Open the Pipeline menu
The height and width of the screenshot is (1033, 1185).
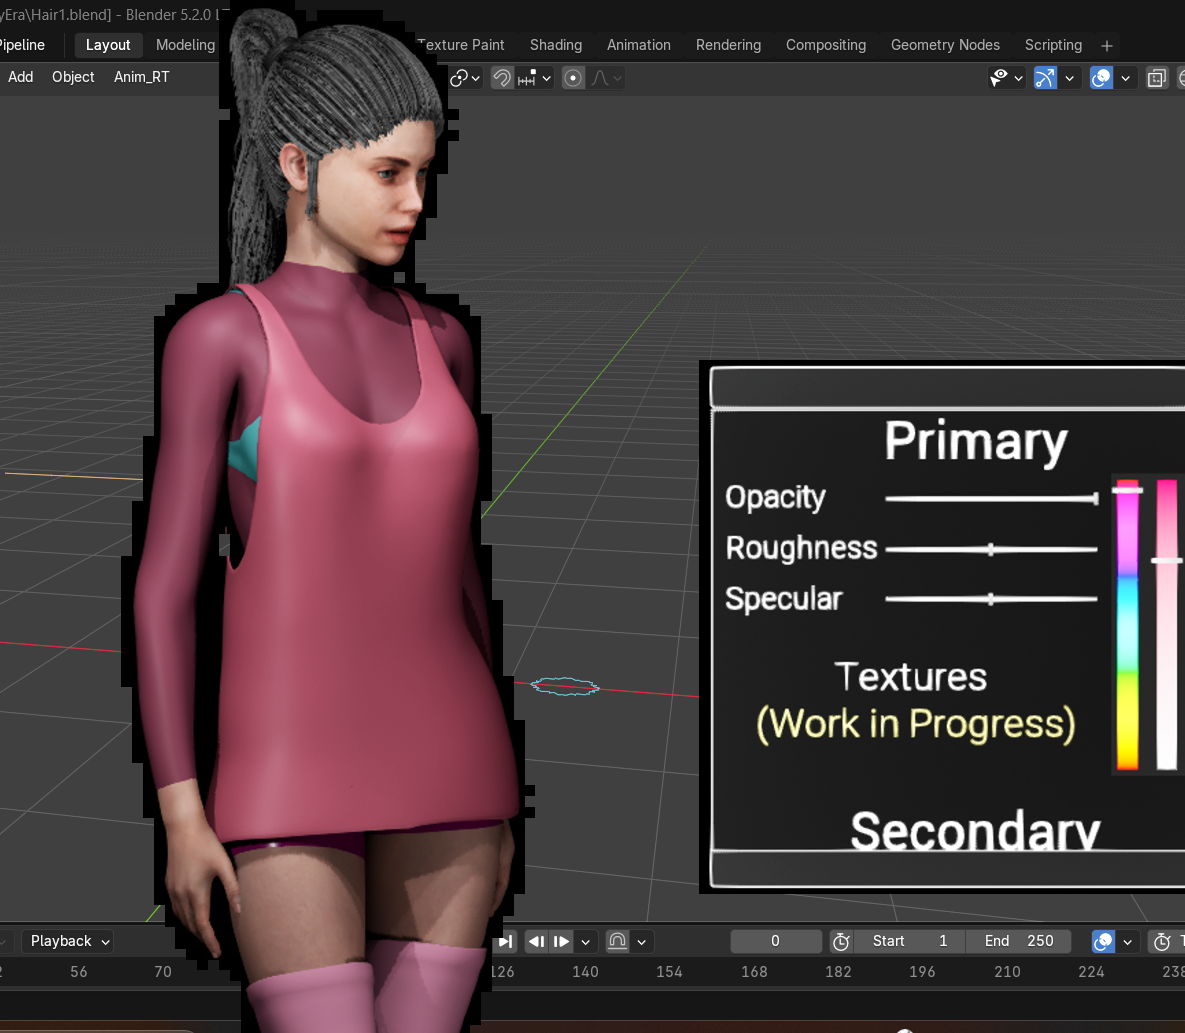pos(23,45)
